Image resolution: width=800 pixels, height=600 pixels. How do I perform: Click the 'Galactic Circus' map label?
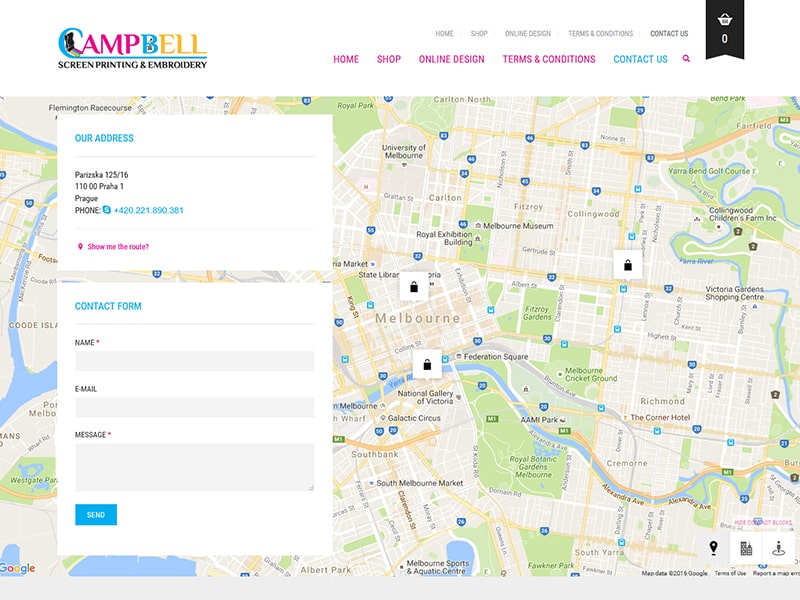coord(414,418)
